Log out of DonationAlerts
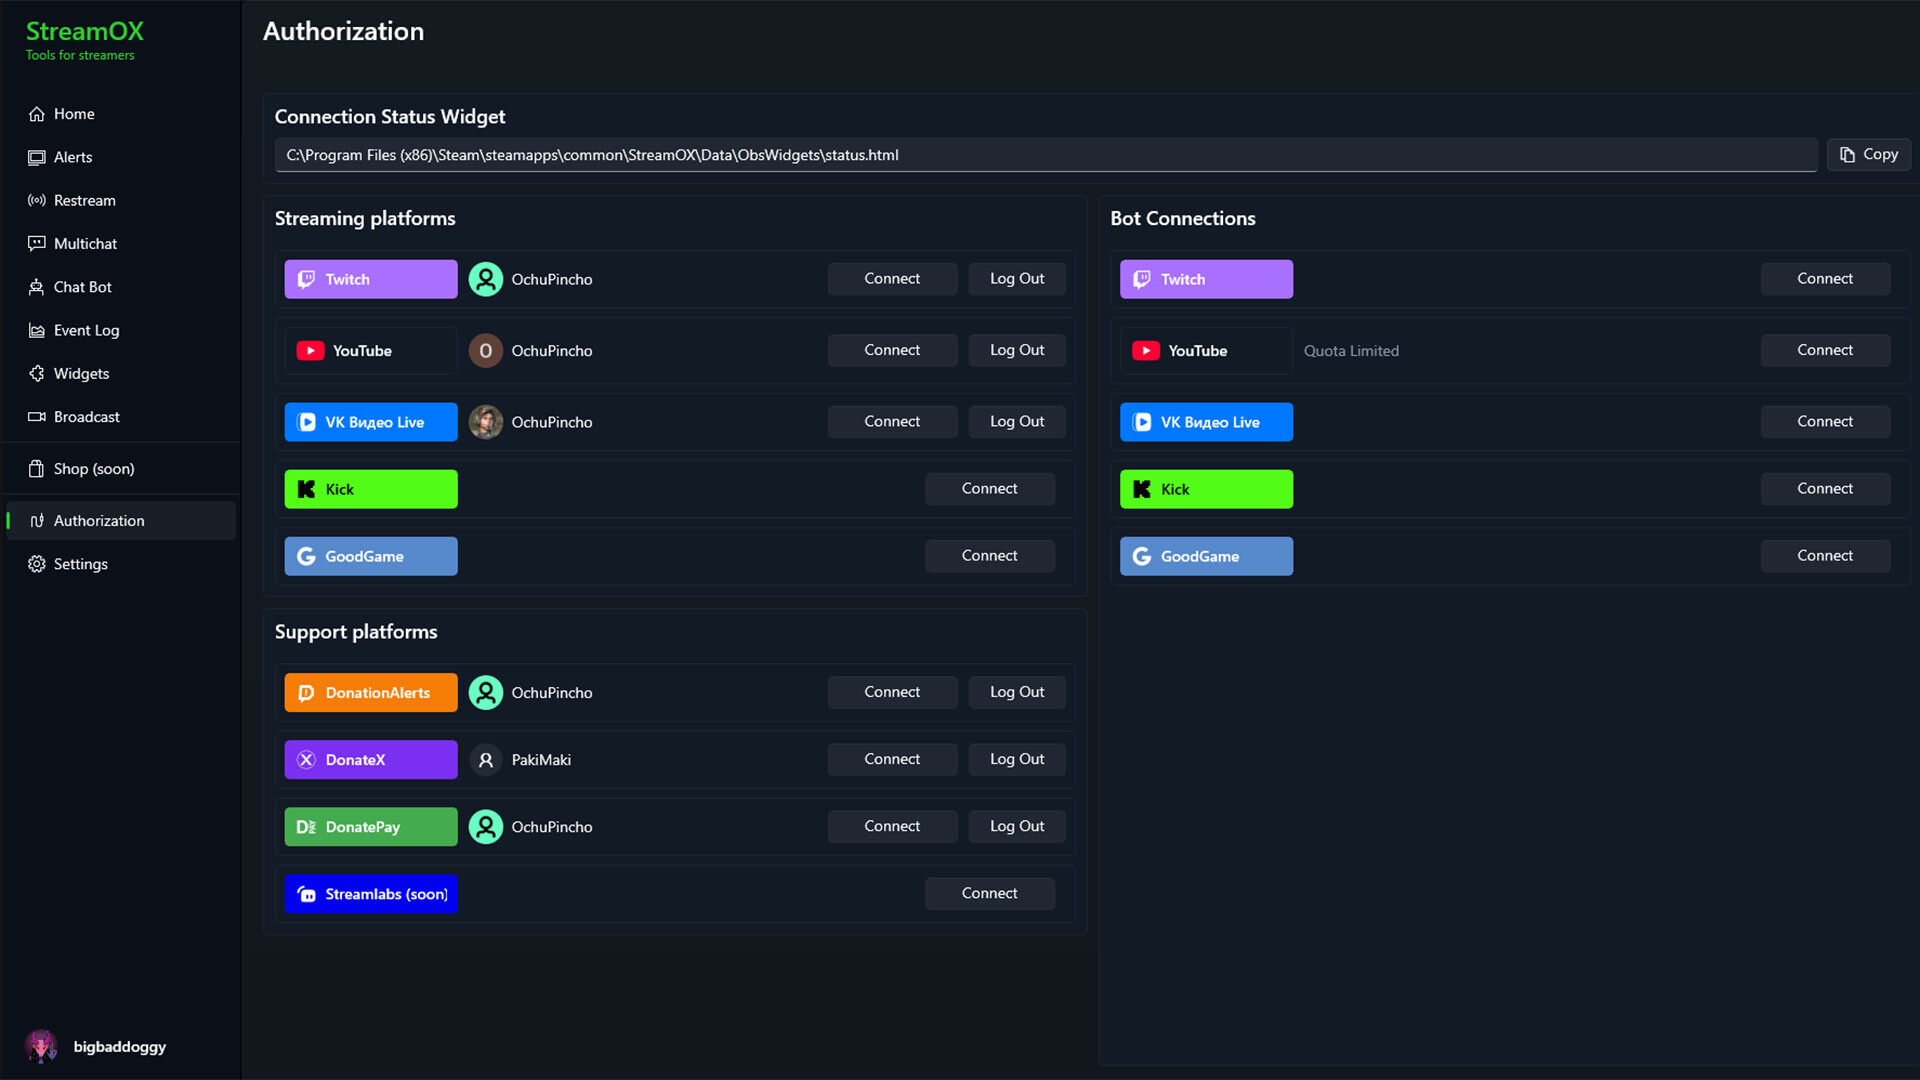This screenshot has height=1080, width=1920. 1017,692
